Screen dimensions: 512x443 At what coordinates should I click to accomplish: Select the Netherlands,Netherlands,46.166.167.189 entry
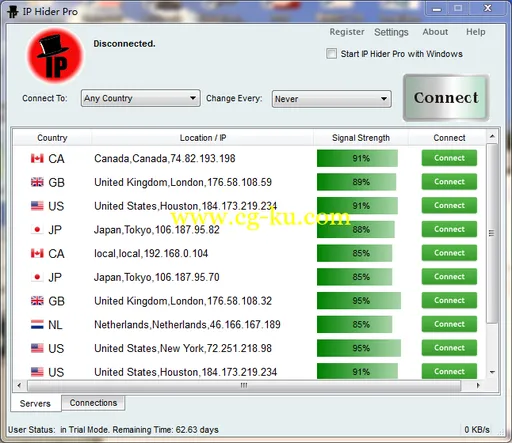(x=187, y=325)
